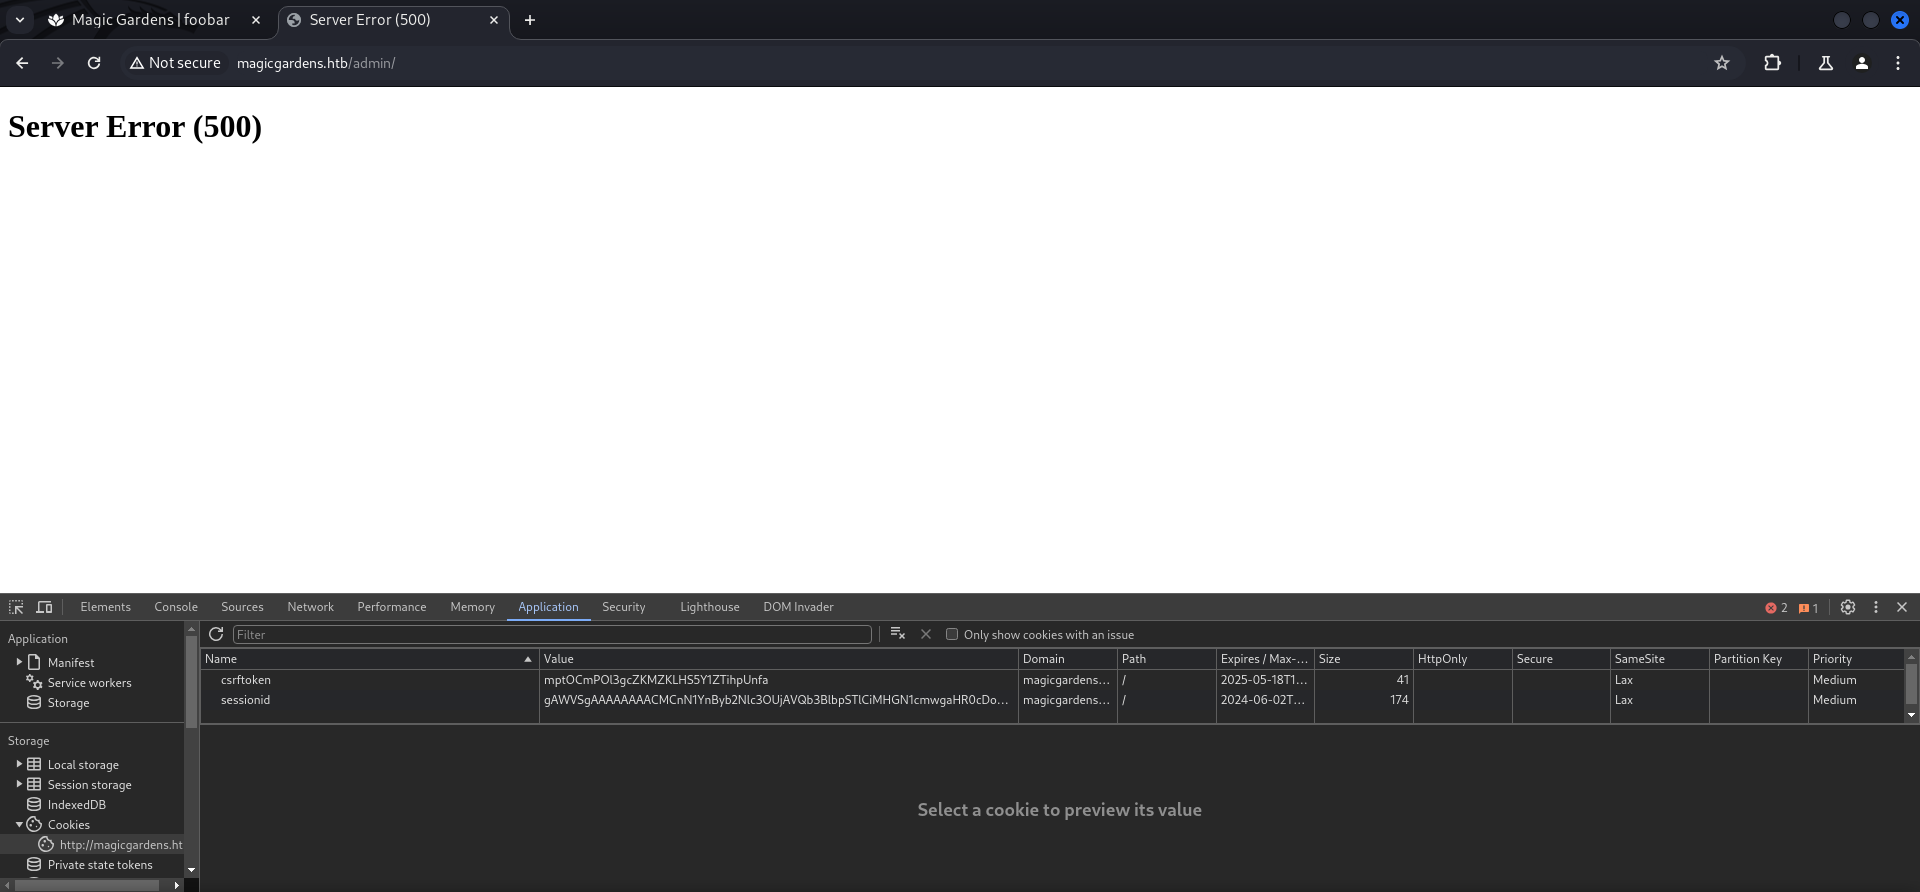Enable Only show cookies with an issue
The width and height of the screenshot is (1920, 892).
point(952,634)
